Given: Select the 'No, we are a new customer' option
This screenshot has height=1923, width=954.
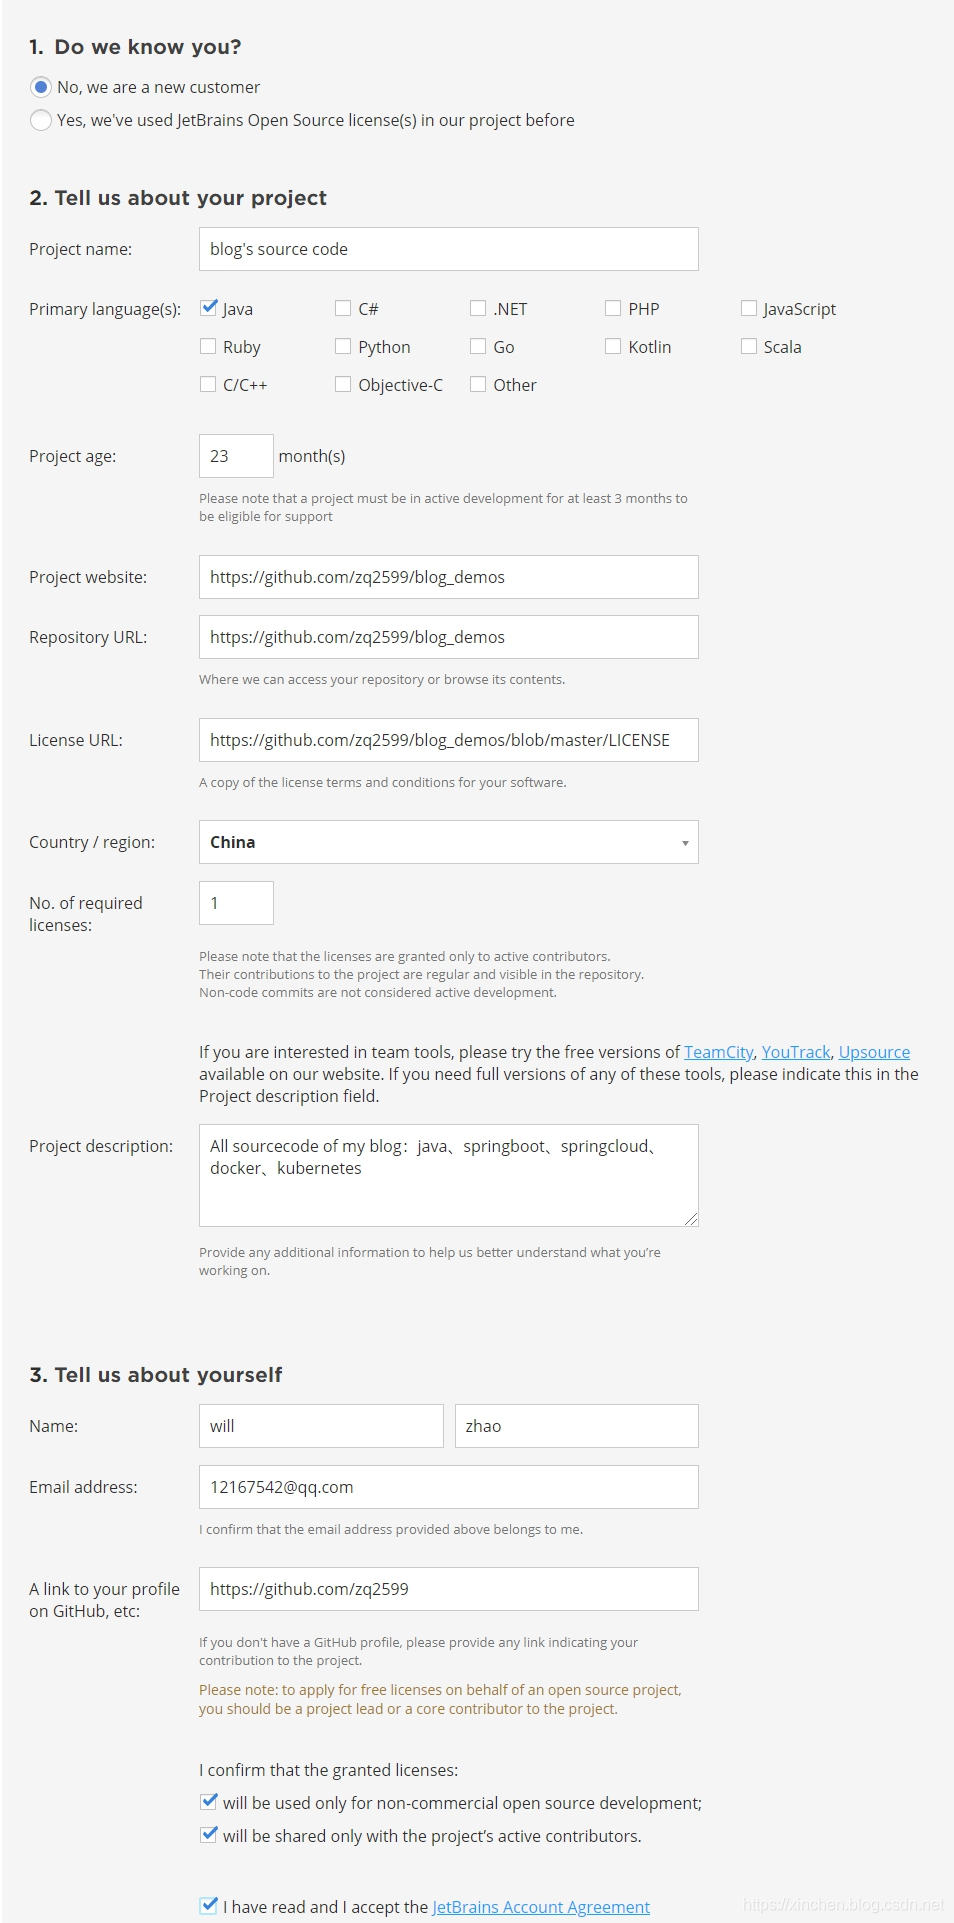Looking at the screenshot, I should click(x=41, y=87).
